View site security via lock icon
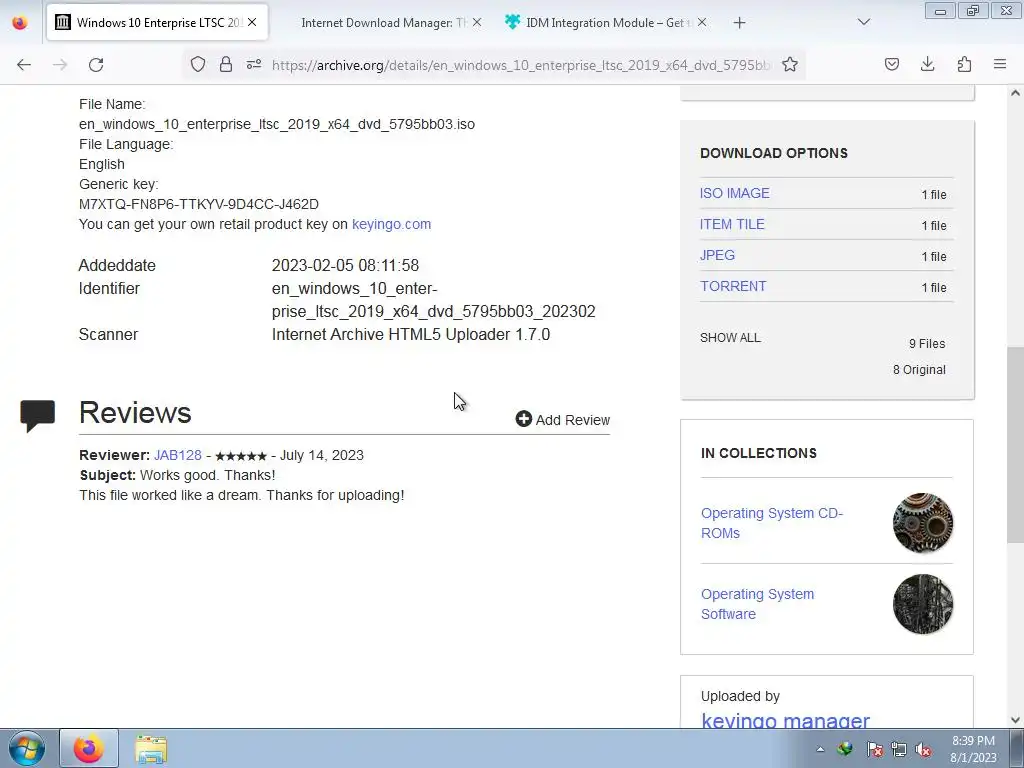The width and height of the screenshot is (1024, 768). click(x=226, y=64)
